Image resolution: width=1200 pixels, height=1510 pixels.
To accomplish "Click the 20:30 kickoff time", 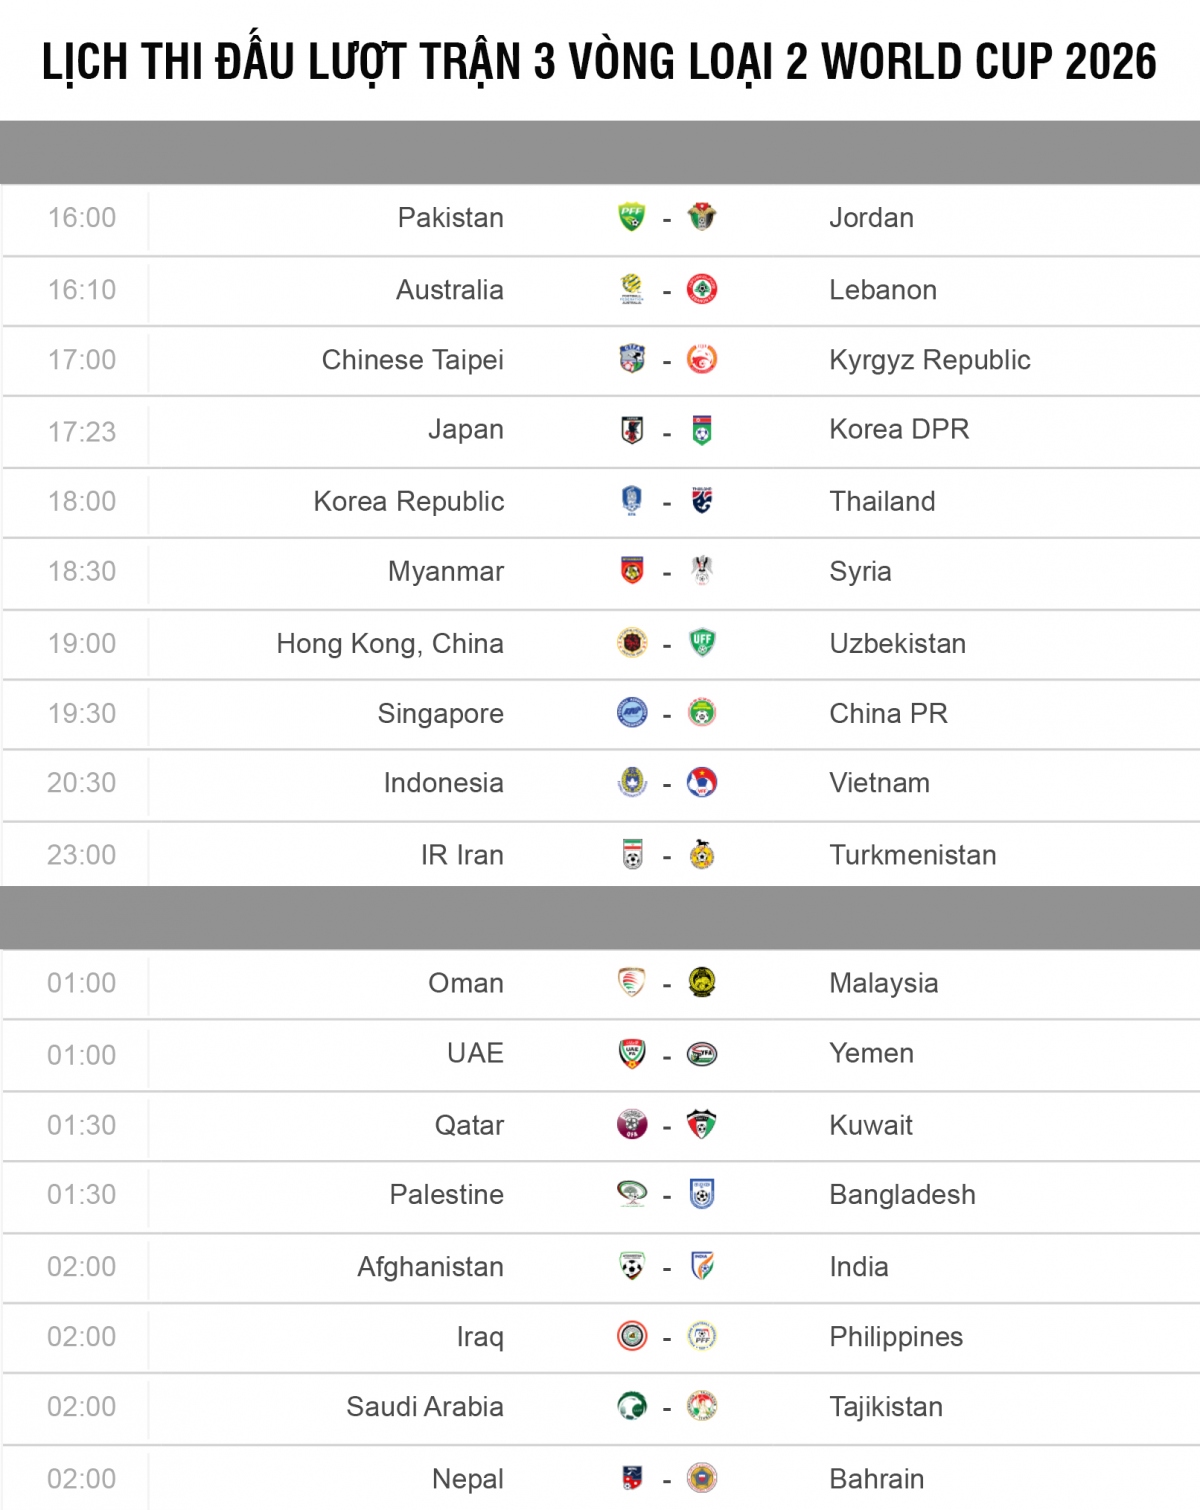I will pos(81,783).
